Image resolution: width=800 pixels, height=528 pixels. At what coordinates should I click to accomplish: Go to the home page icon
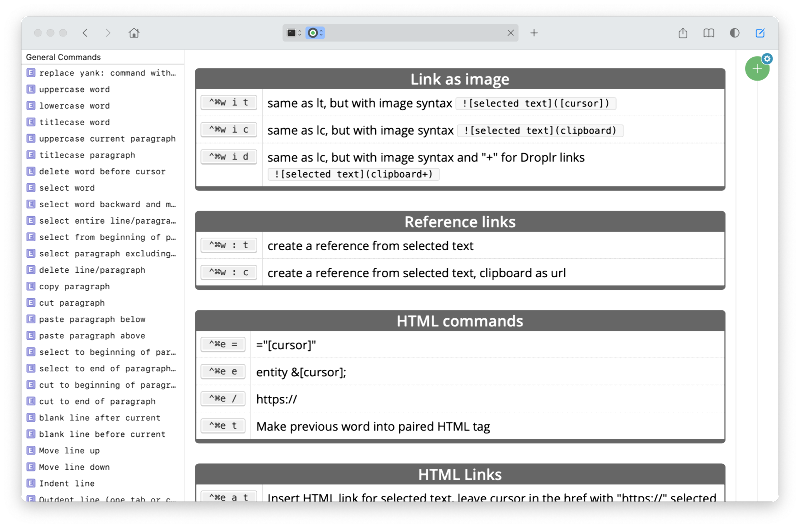(134, 33)
